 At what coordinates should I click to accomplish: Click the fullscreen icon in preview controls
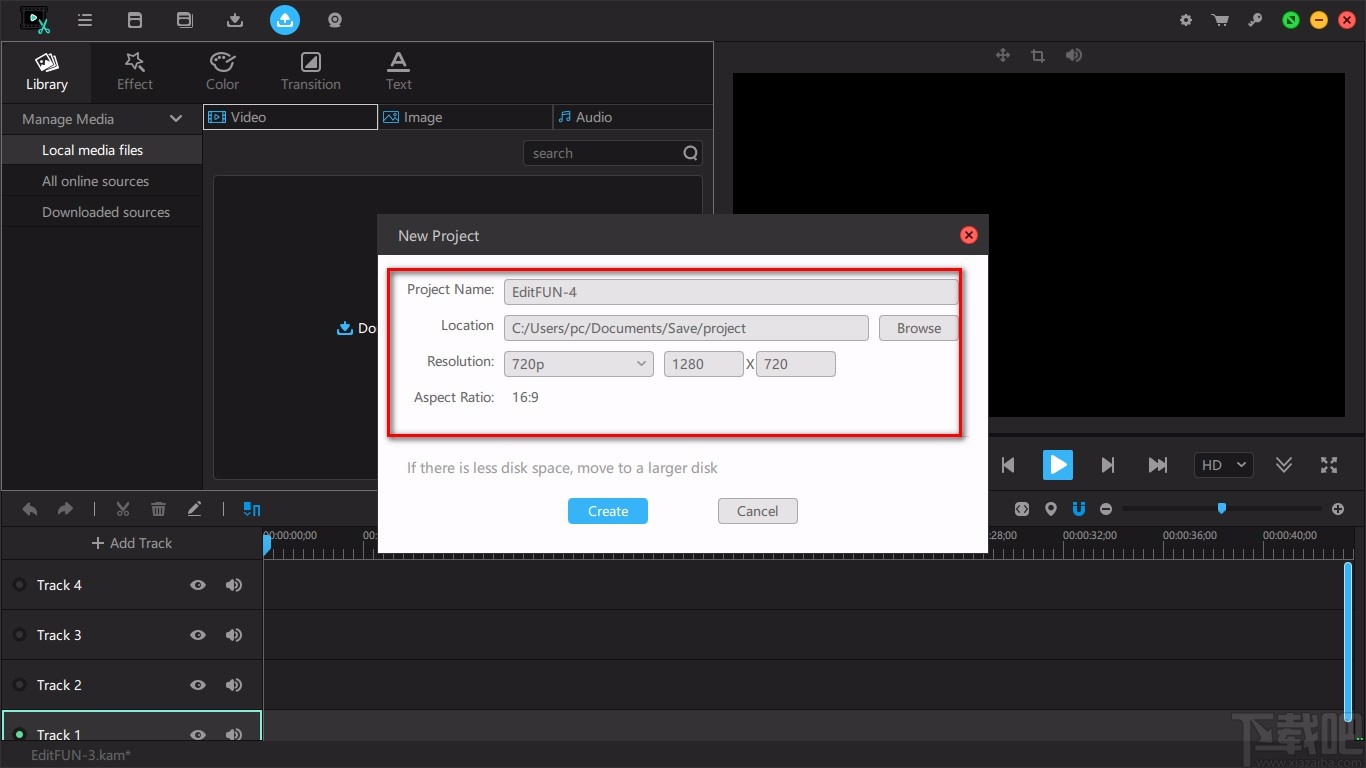pos(1329,465)
